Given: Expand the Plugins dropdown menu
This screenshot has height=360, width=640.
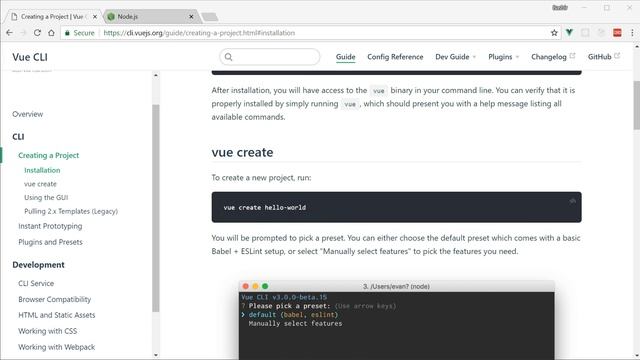Looking at the screenshot, I should pos(503,57).
